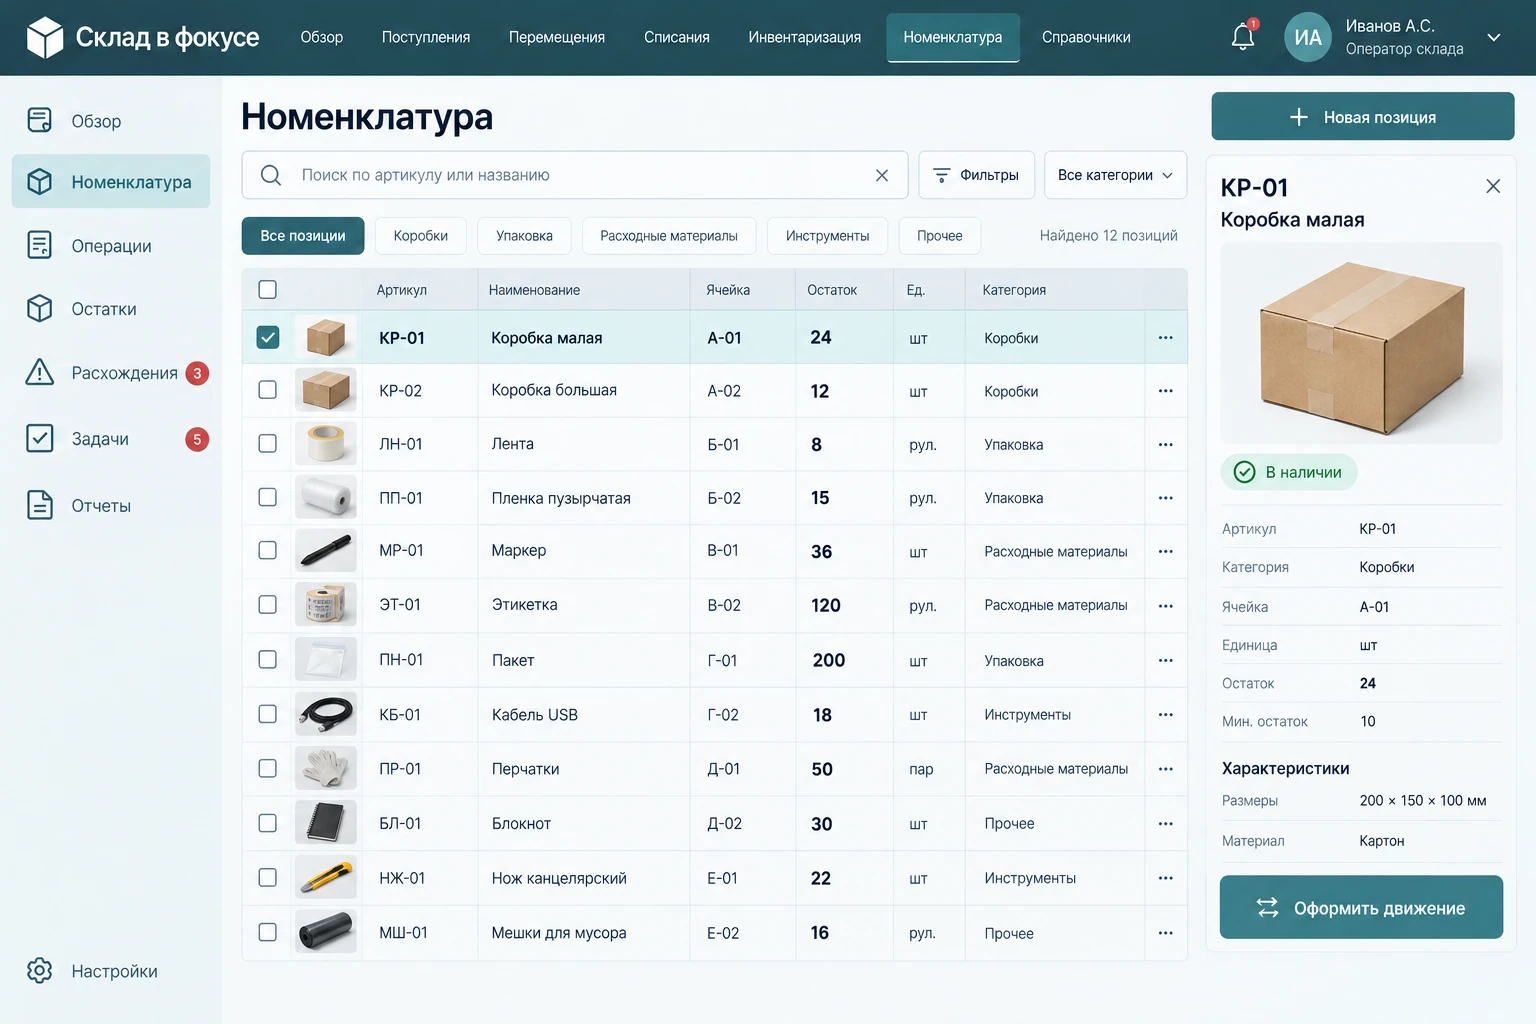The image size is (1536, 1024).
Task: Select the Инструменты category tab
Action: coord(827,236)
